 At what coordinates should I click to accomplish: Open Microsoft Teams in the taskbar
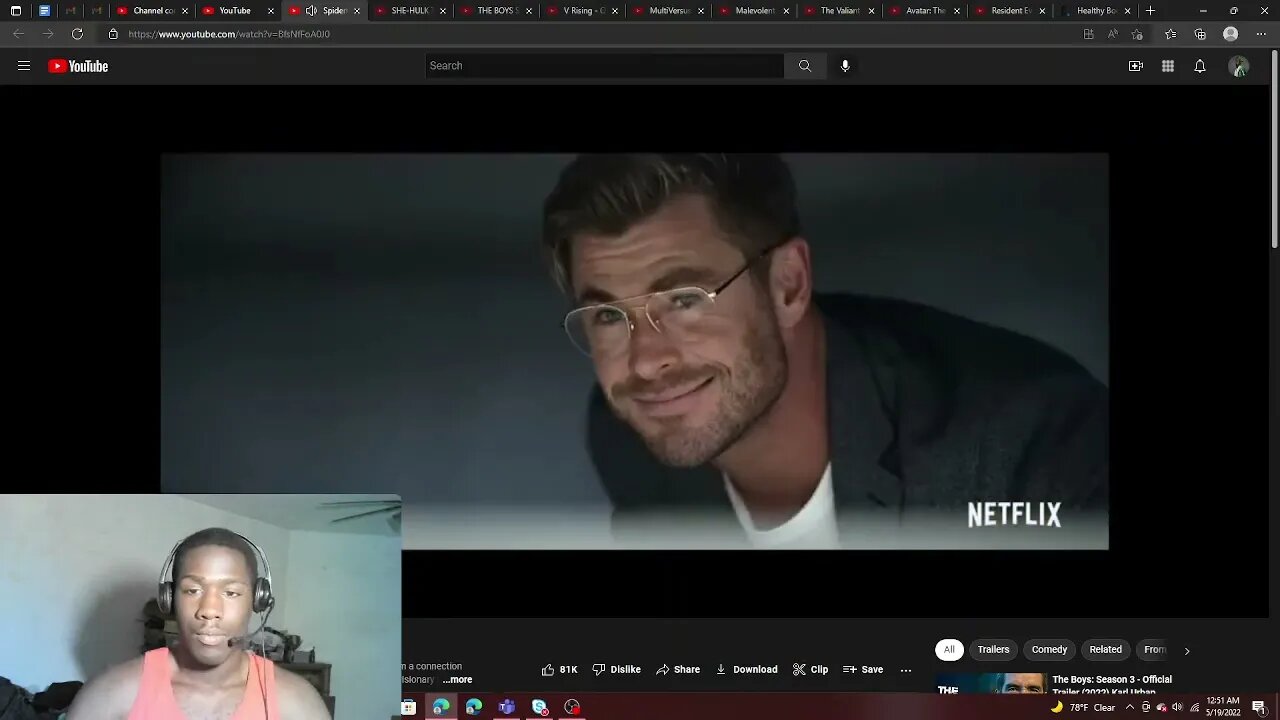506,707
